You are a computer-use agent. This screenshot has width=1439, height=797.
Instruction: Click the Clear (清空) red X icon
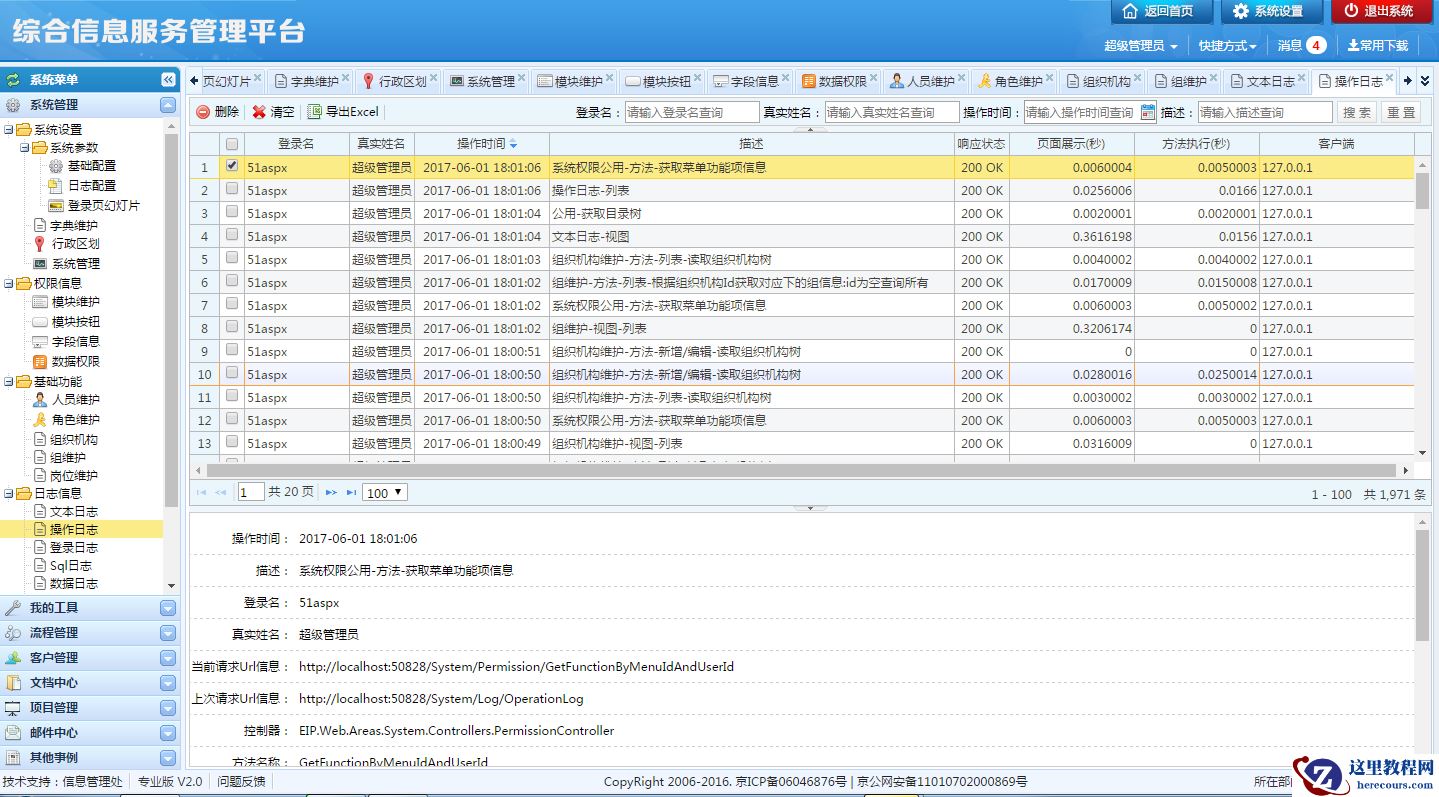click(x=259, y=112)
